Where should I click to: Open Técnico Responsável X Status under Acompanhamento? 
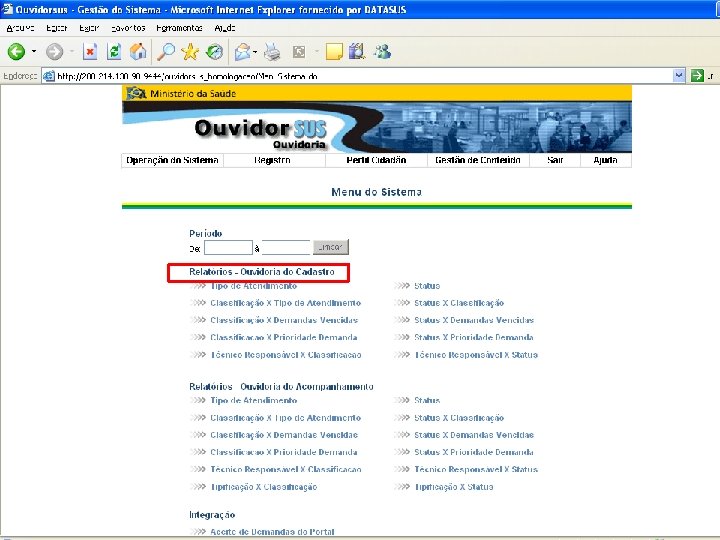[x=476, y=469]
